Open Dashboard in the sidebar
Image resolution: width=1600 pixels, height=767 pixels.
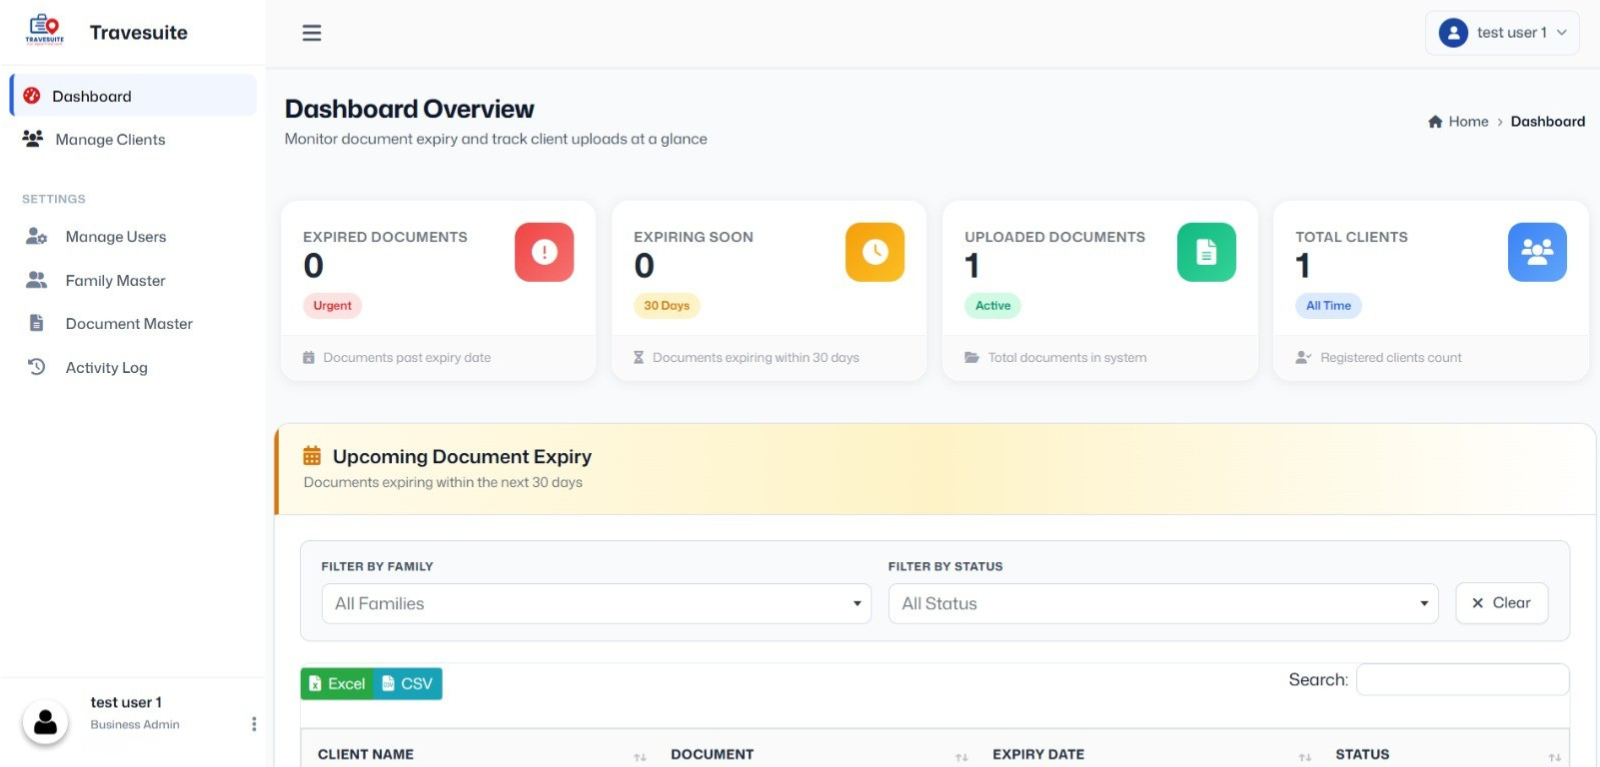click(x=133, y=96)
